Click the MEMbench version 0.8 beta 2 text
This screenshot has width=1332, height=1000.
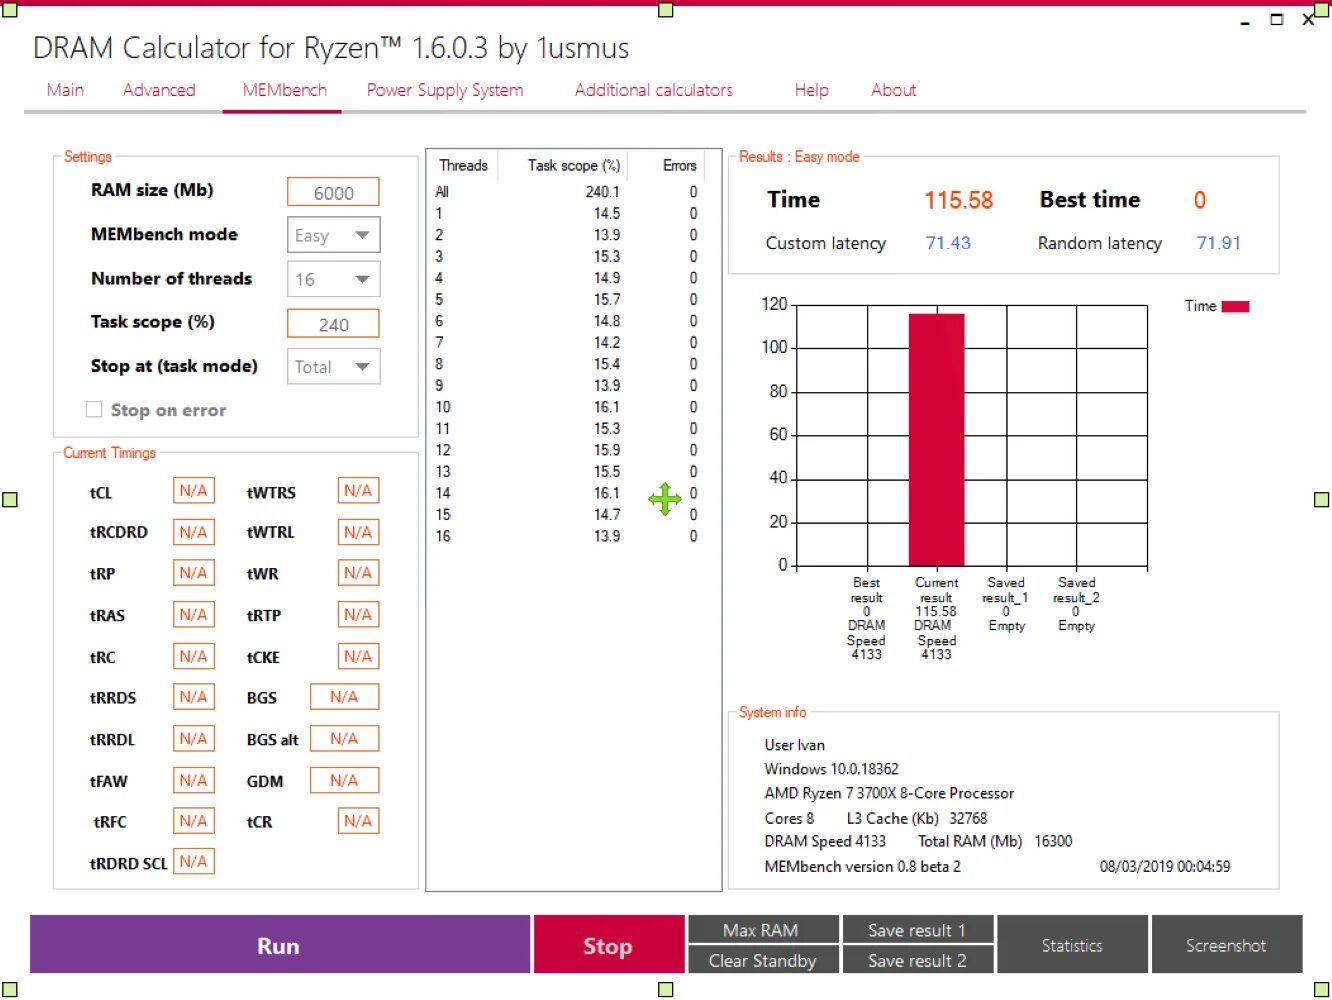(x=862, y=866)
